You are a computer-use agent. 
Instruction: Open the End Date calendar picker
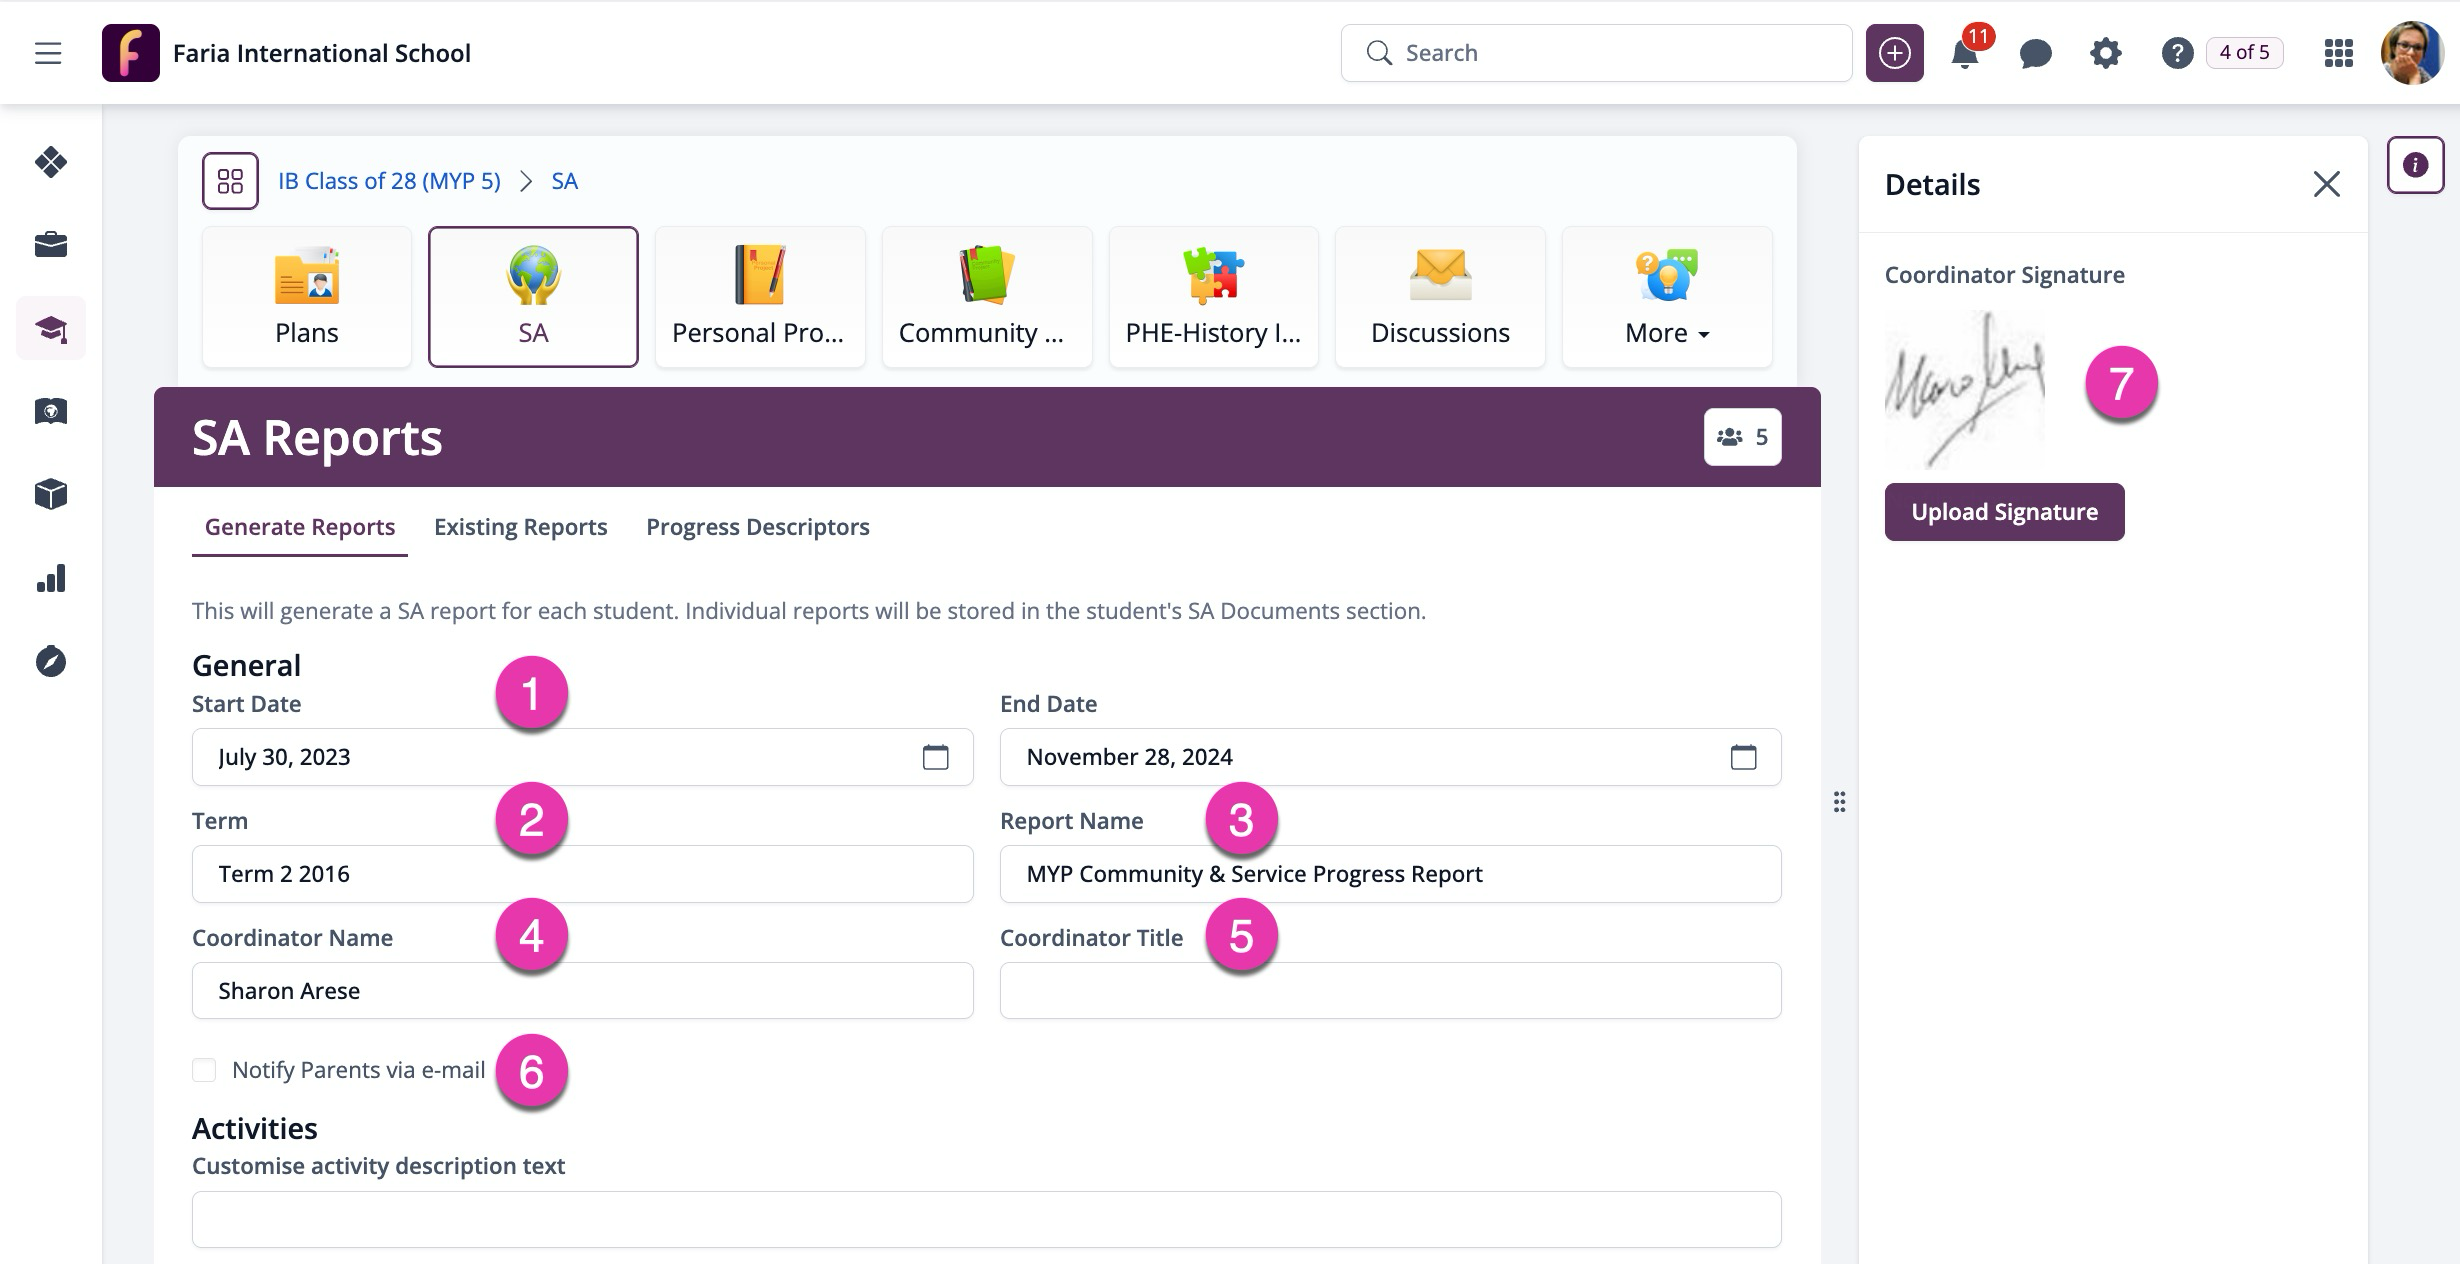[1743, 757]
